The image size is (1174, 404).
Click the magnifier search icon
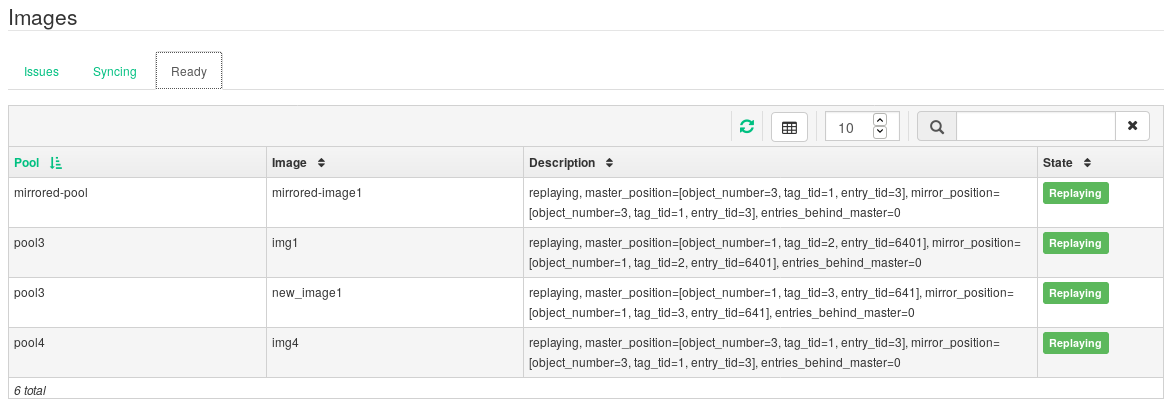click(937, 127)
